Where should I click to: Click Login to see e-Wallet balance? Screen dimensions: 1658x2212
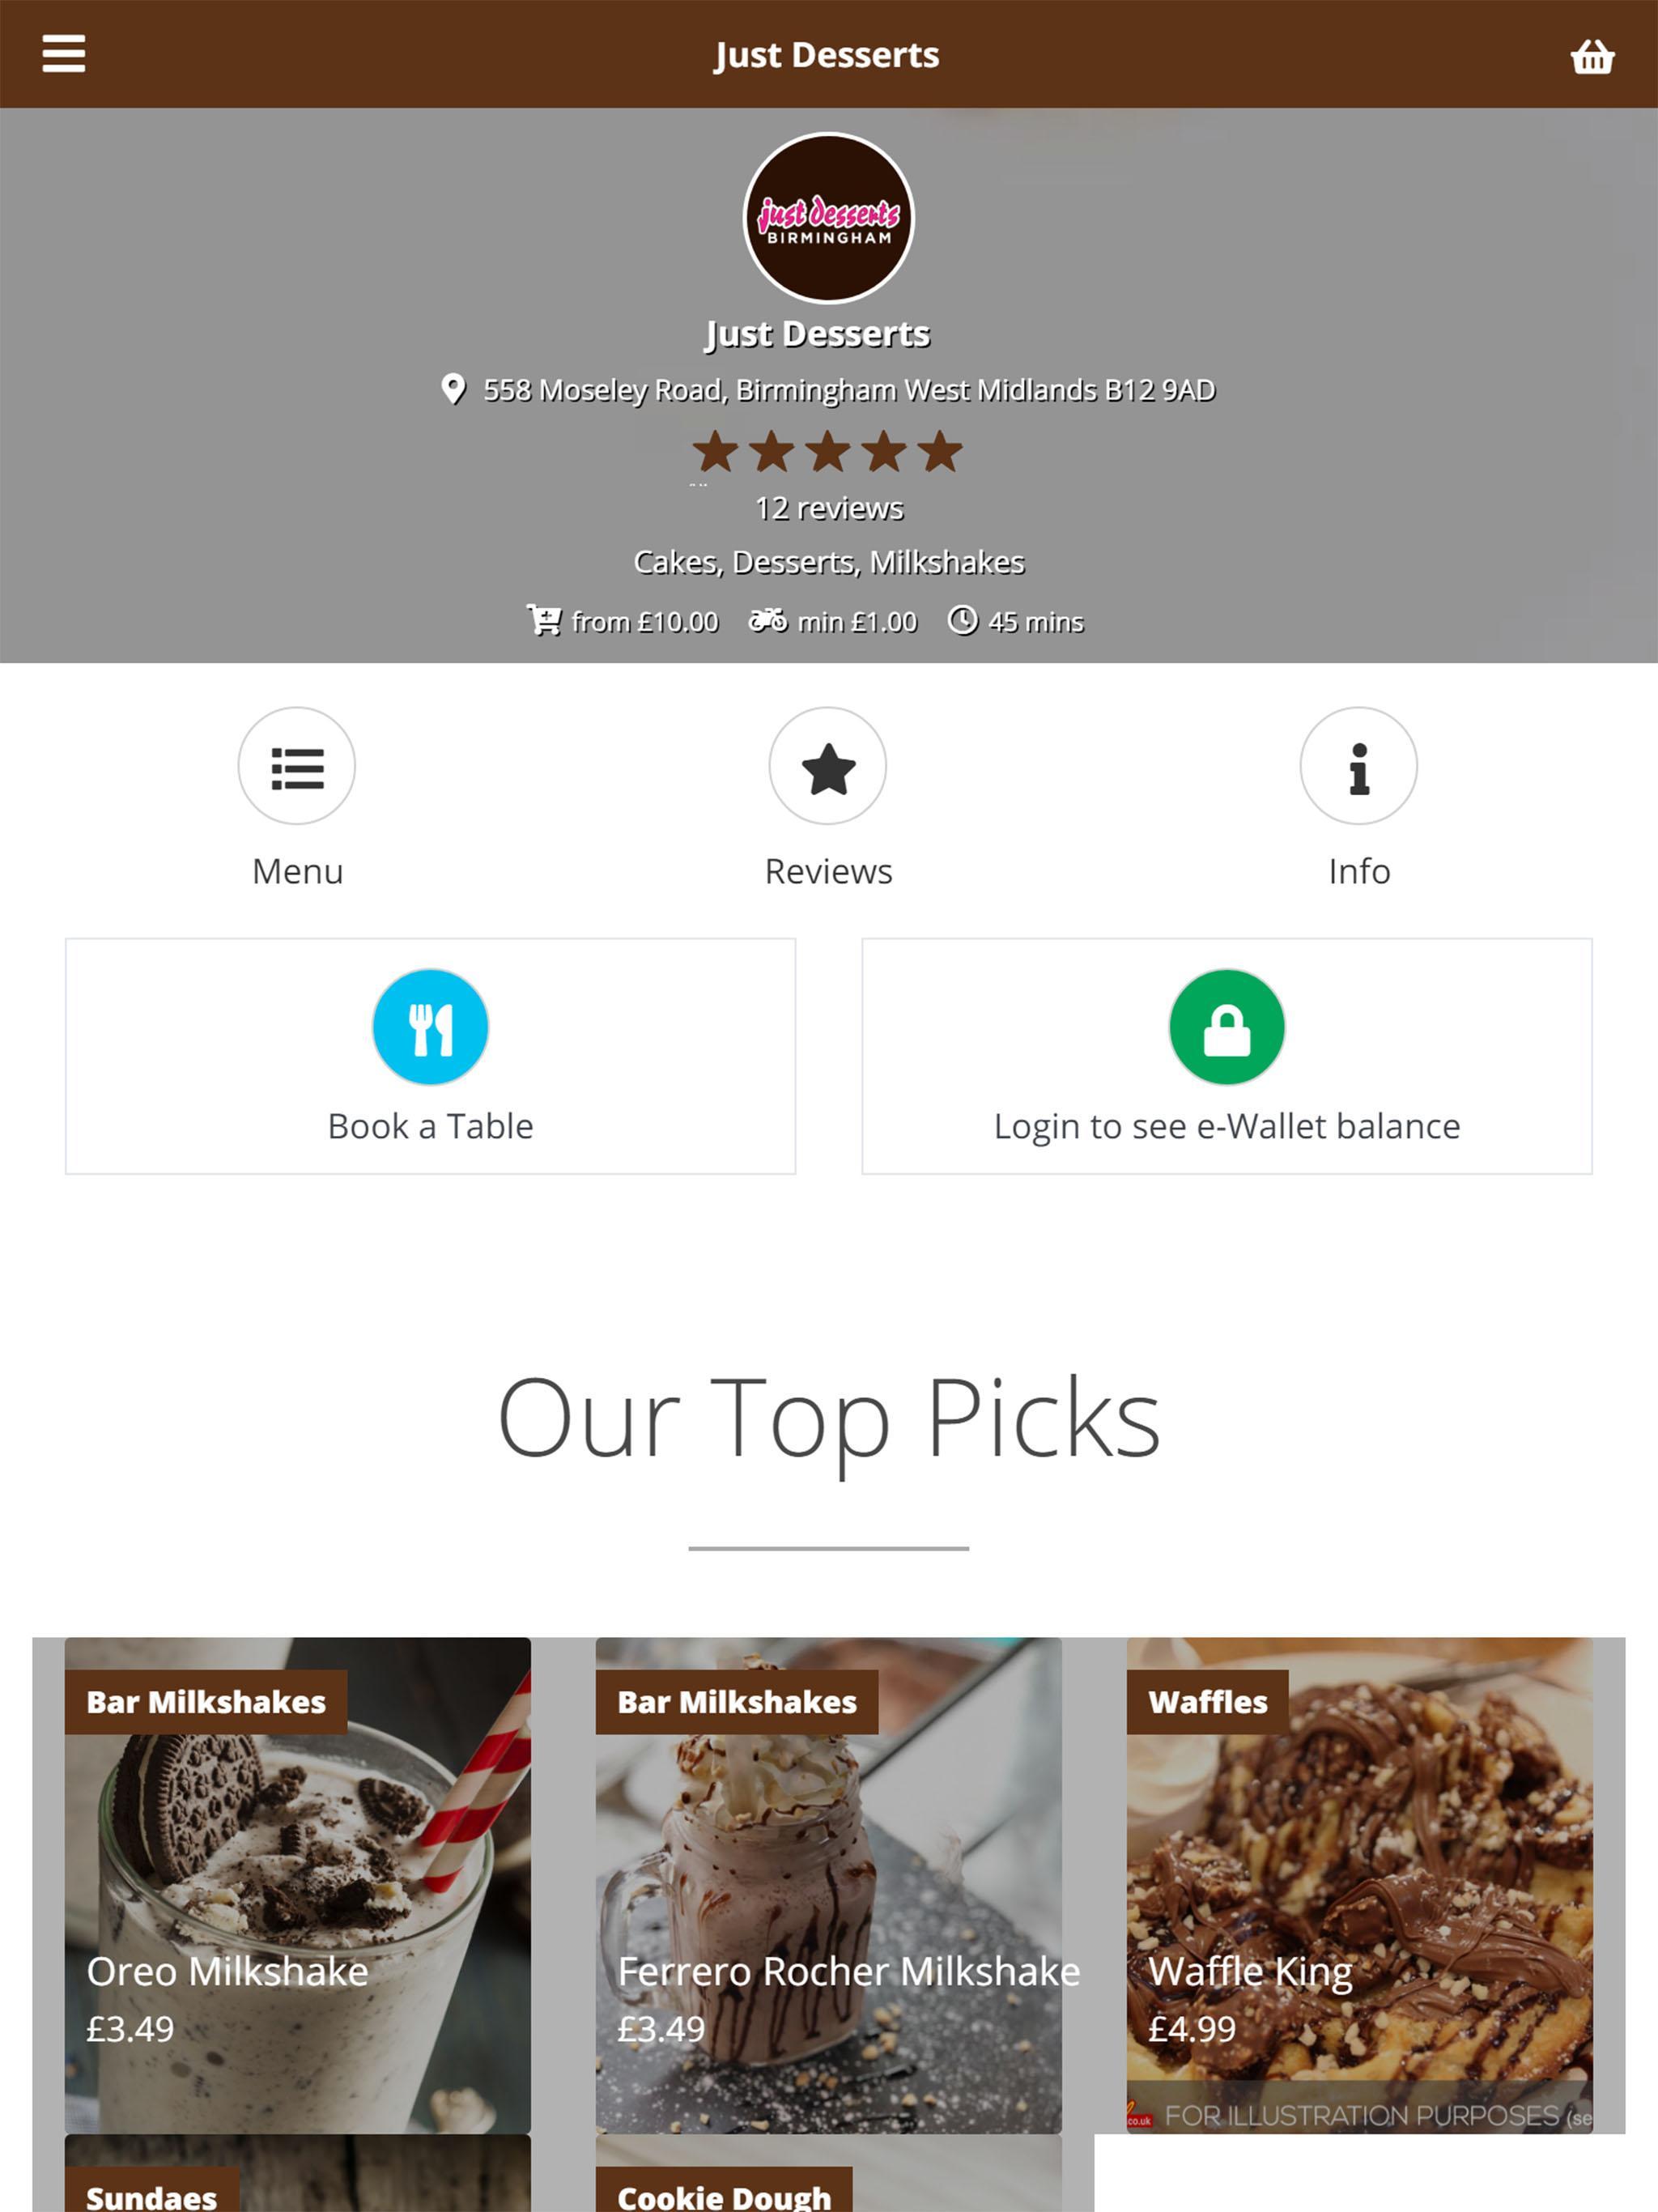[1227, 1056]
